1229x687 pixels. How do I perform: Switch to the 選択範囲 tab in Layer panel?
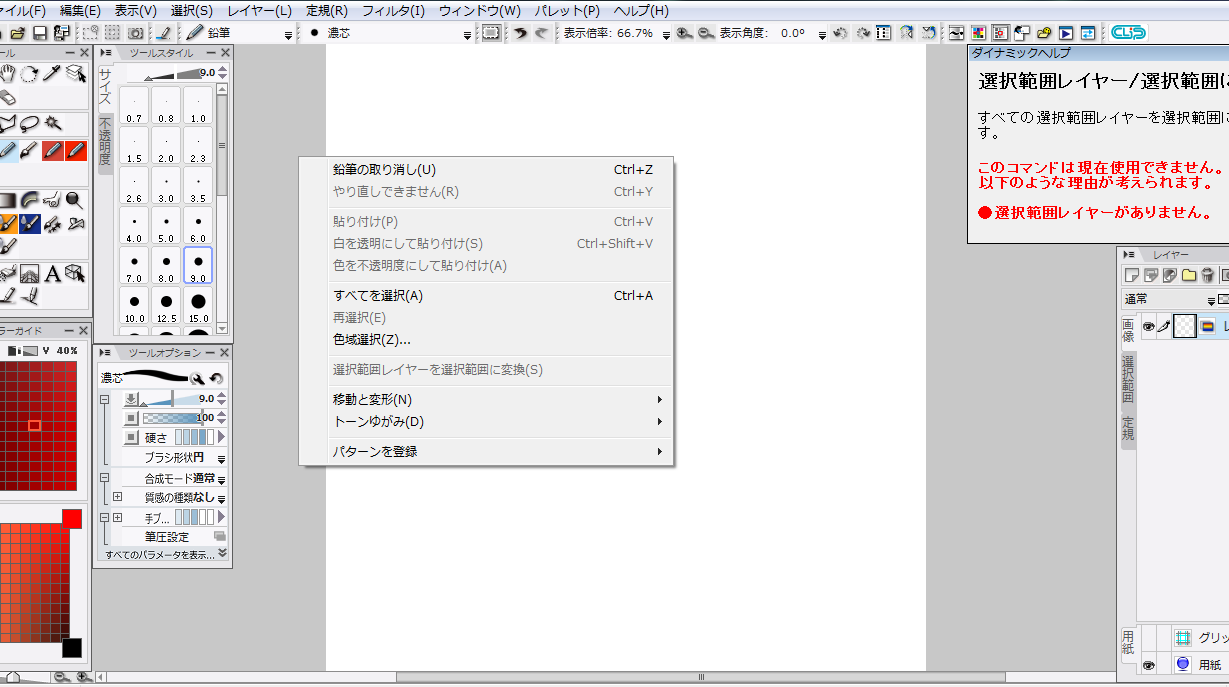1128,378
